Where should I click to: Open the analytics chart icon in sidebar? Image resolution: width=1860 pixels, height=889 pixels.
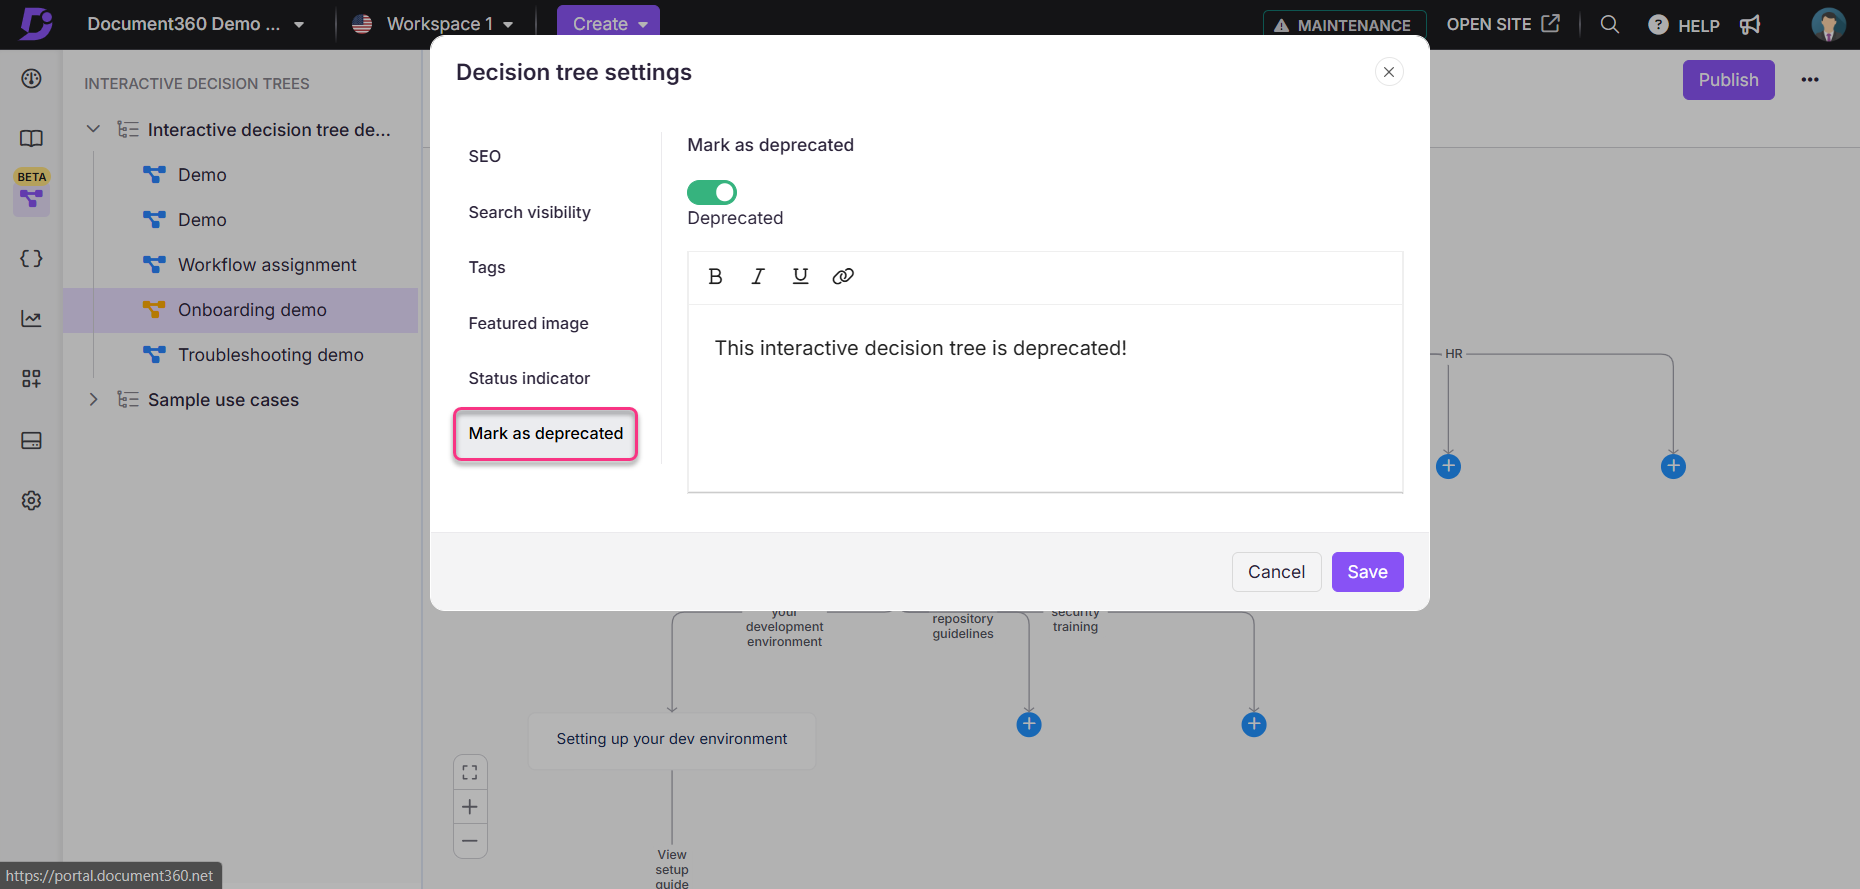pyautogui.click(x=32, y=319)
